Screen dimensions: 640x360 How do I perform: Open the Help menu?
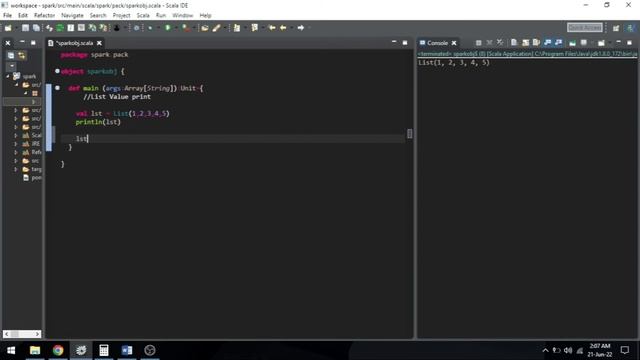click(205, 15)
